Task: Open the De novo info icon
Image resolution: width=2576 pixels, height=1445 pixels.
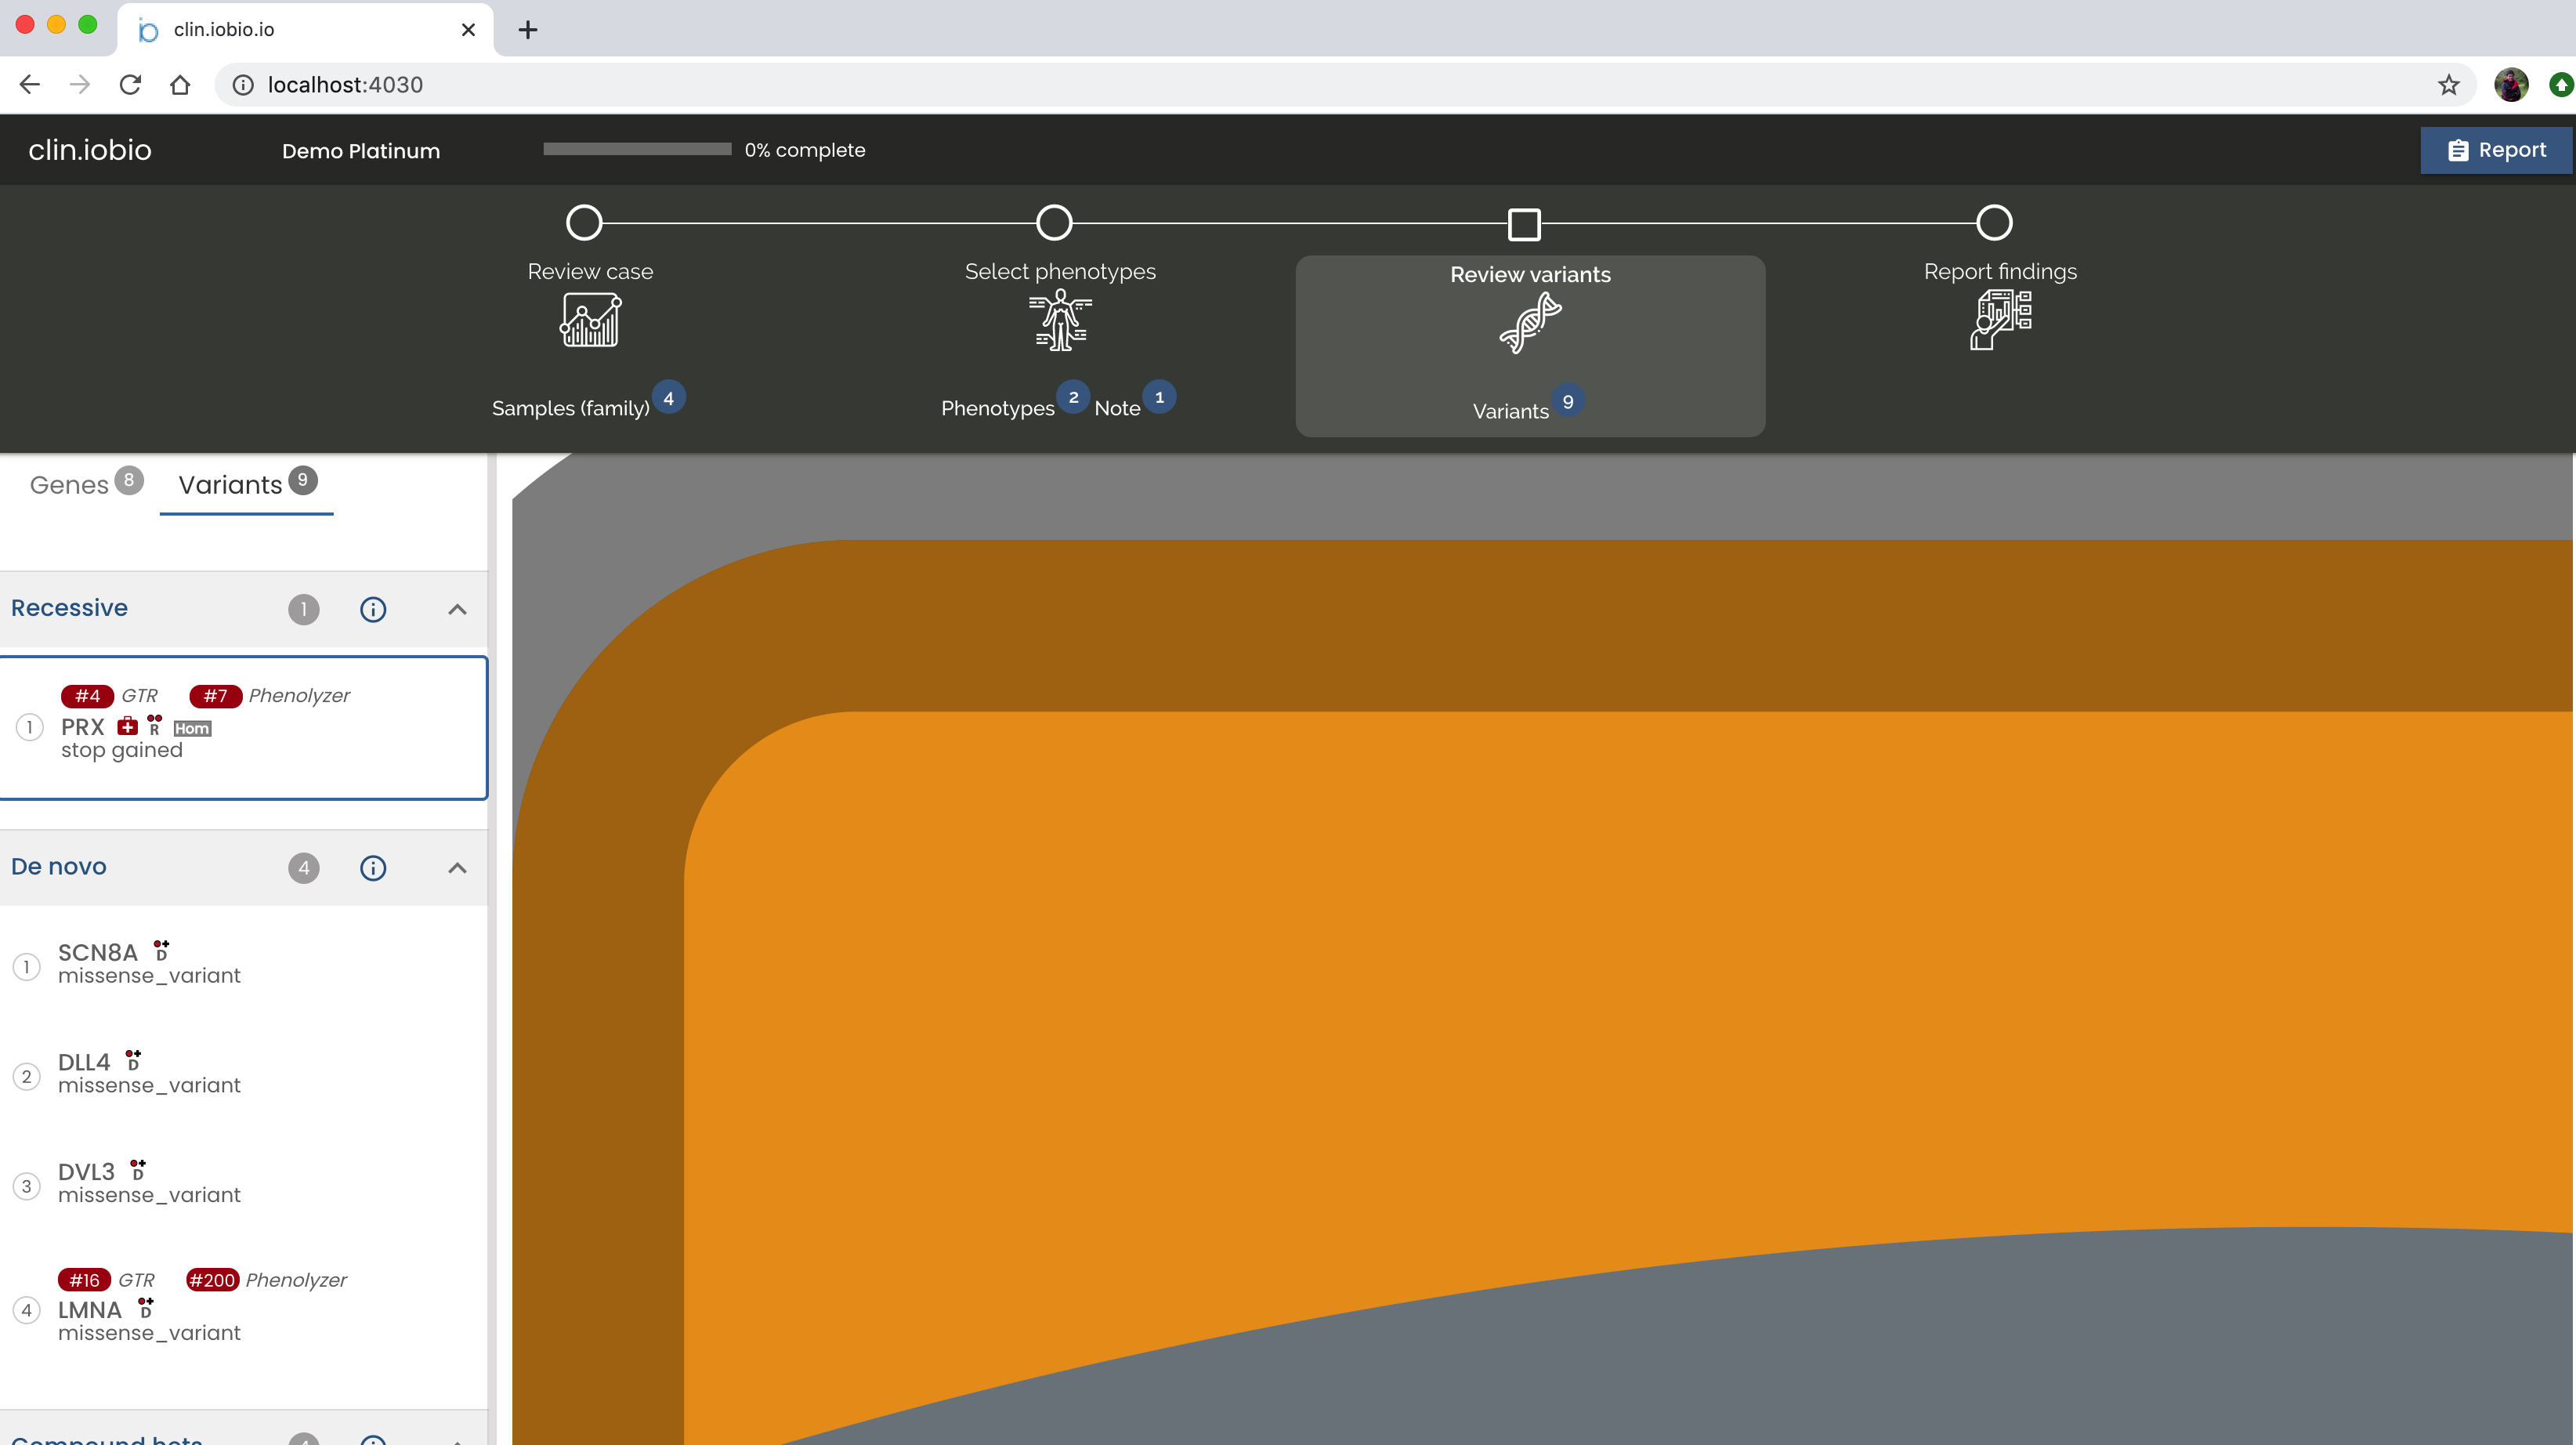Action: [373, 868]
